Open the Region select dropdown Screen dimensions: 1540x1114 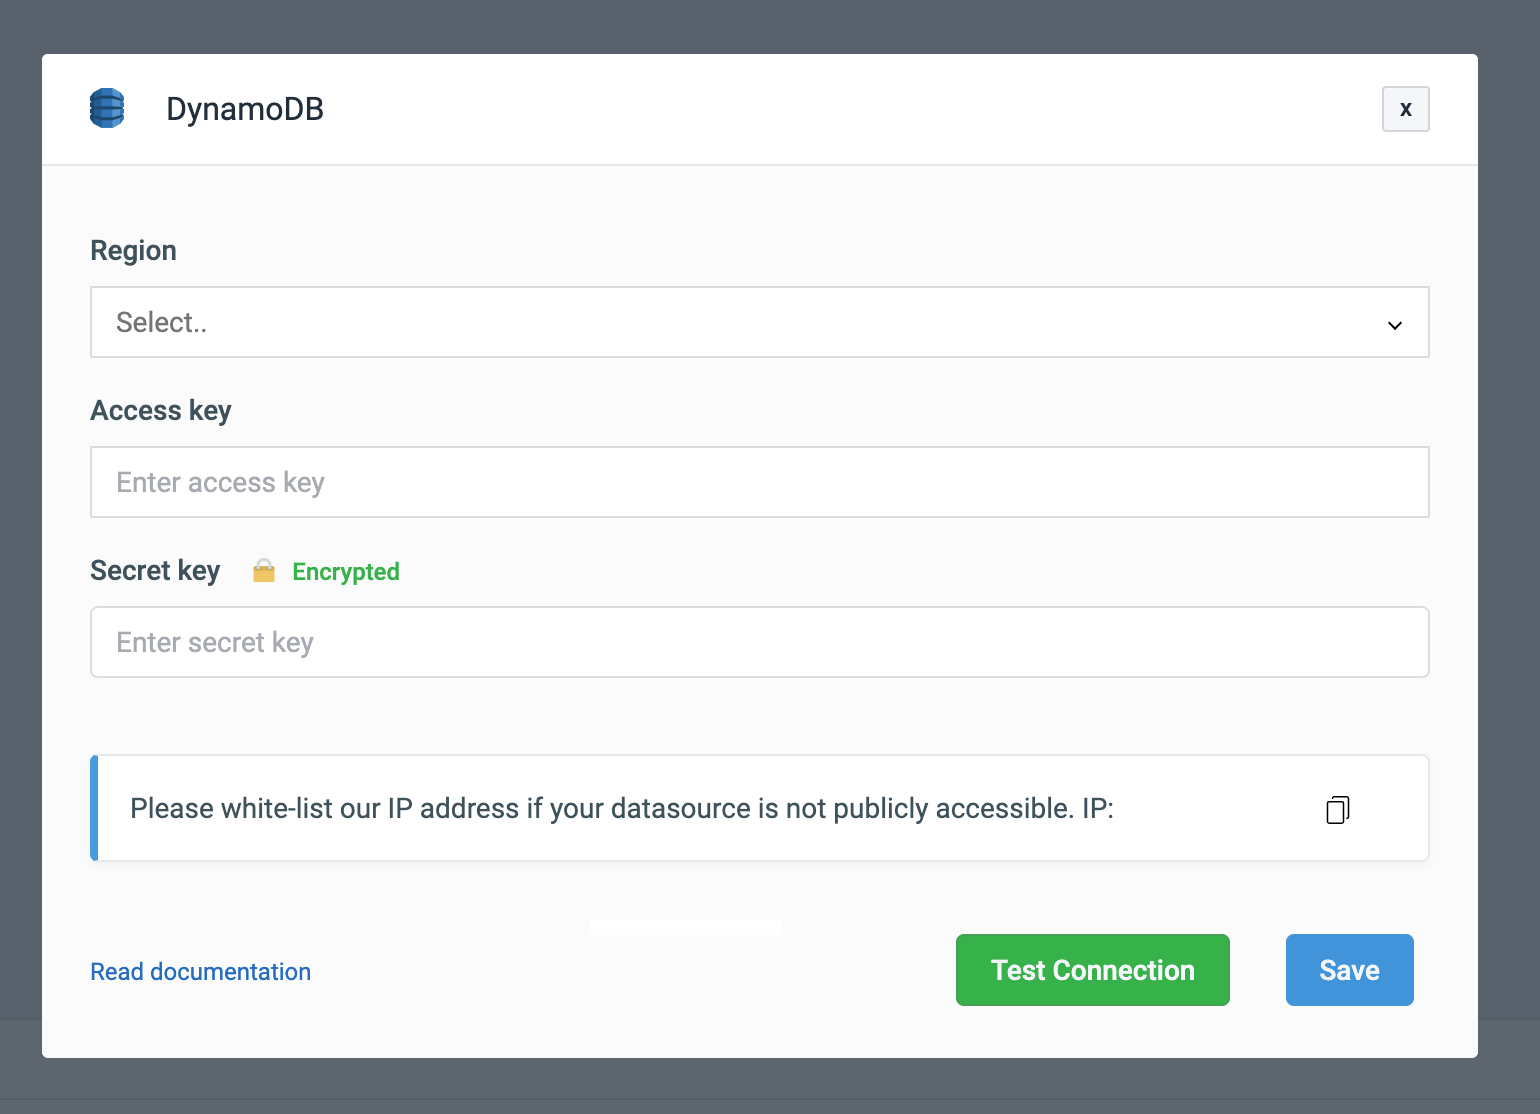pos(759,322)
